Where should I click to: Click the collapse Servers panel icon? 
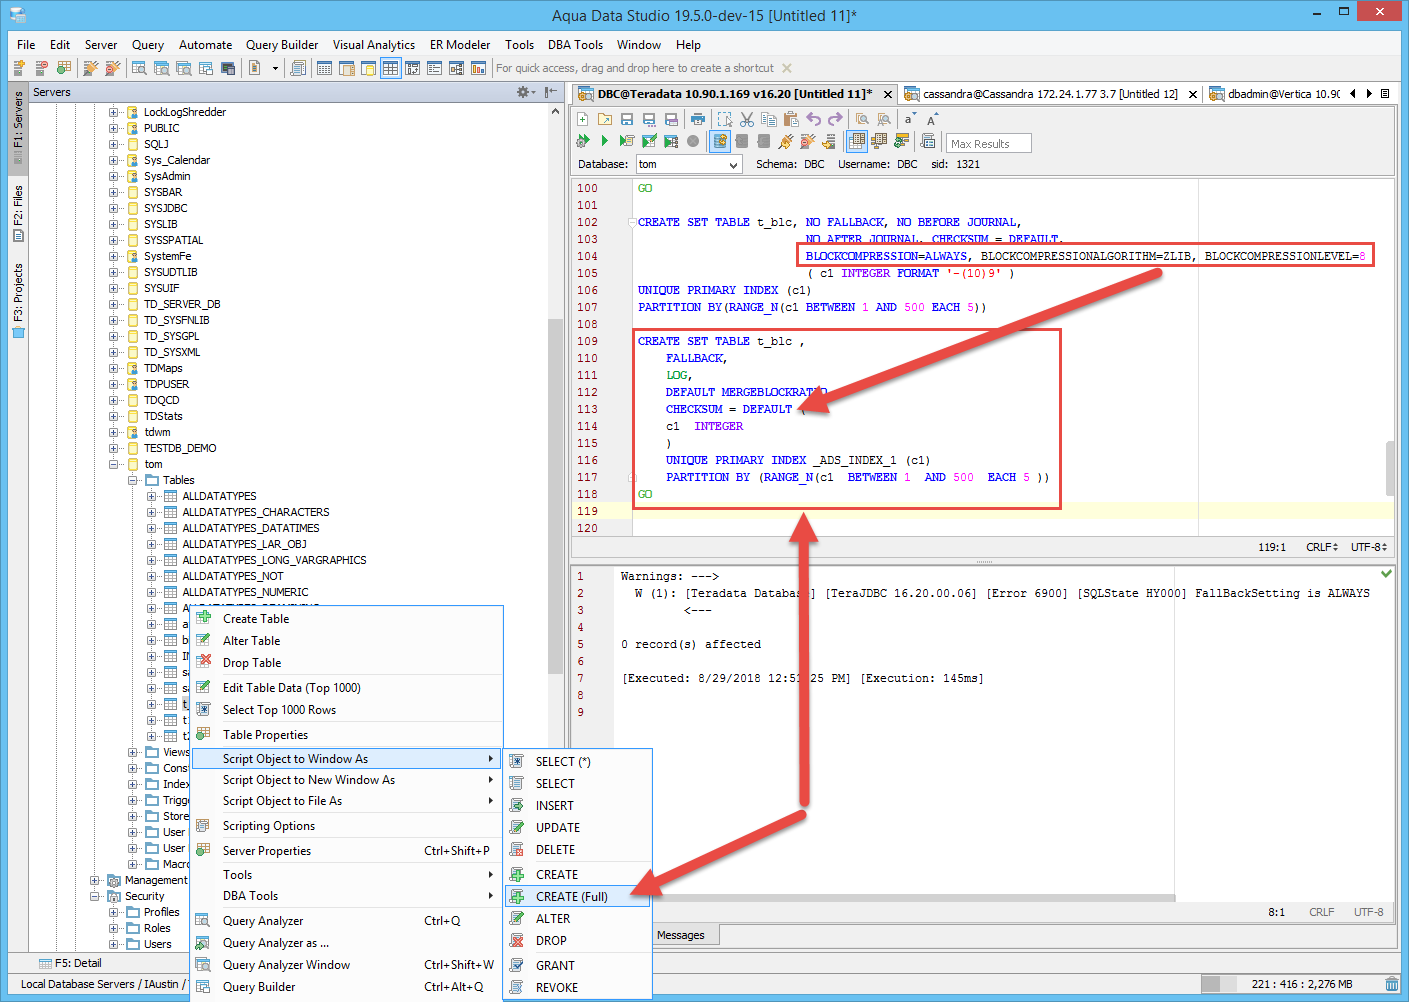(550, 92)
